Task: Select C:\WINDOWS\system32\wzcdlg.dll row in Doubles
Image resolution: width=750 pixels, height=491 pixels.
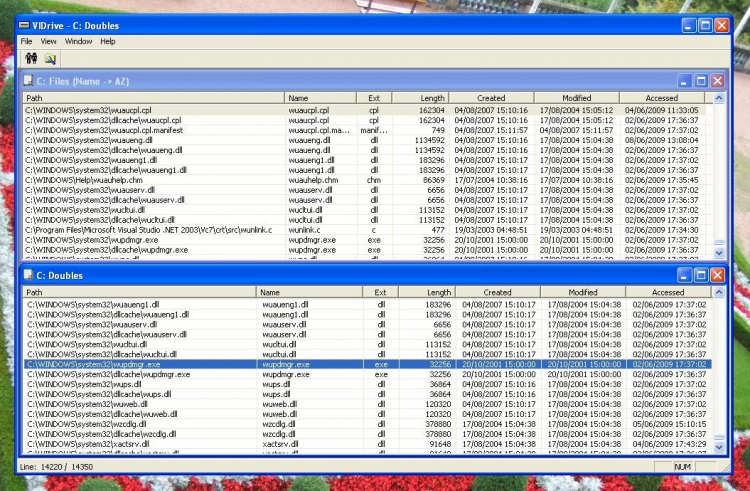Action: (368, 424)
